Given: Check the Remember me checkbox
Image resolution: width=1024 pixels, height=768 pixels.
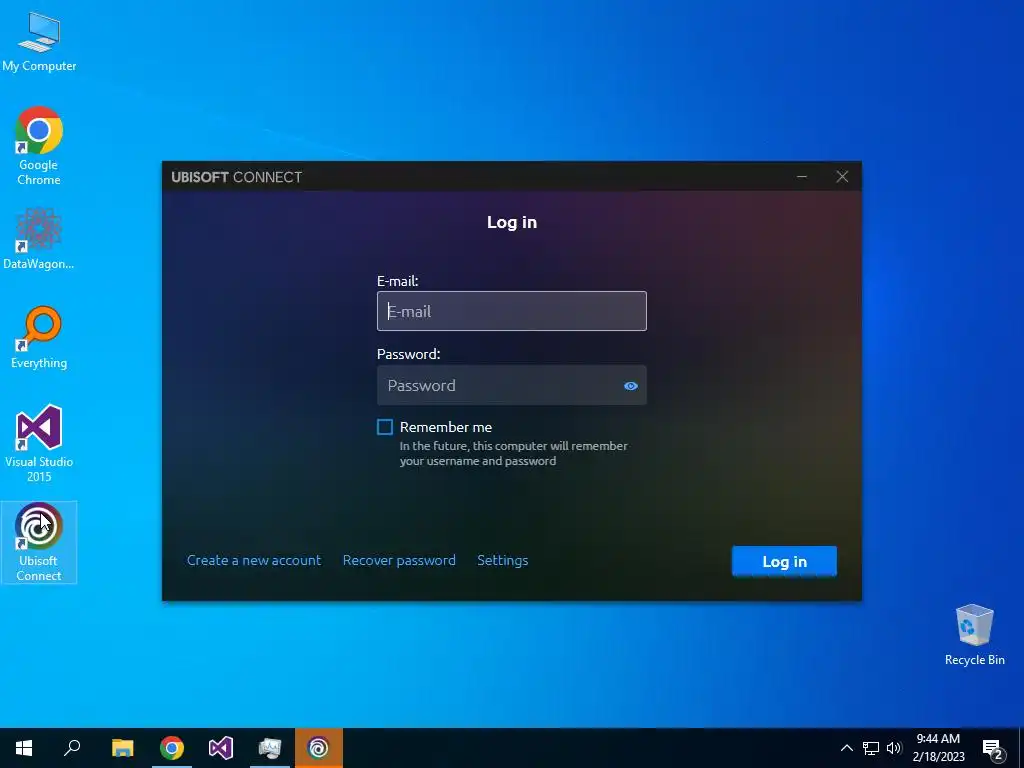Looking at the screenshot, I should coord(385,427).
